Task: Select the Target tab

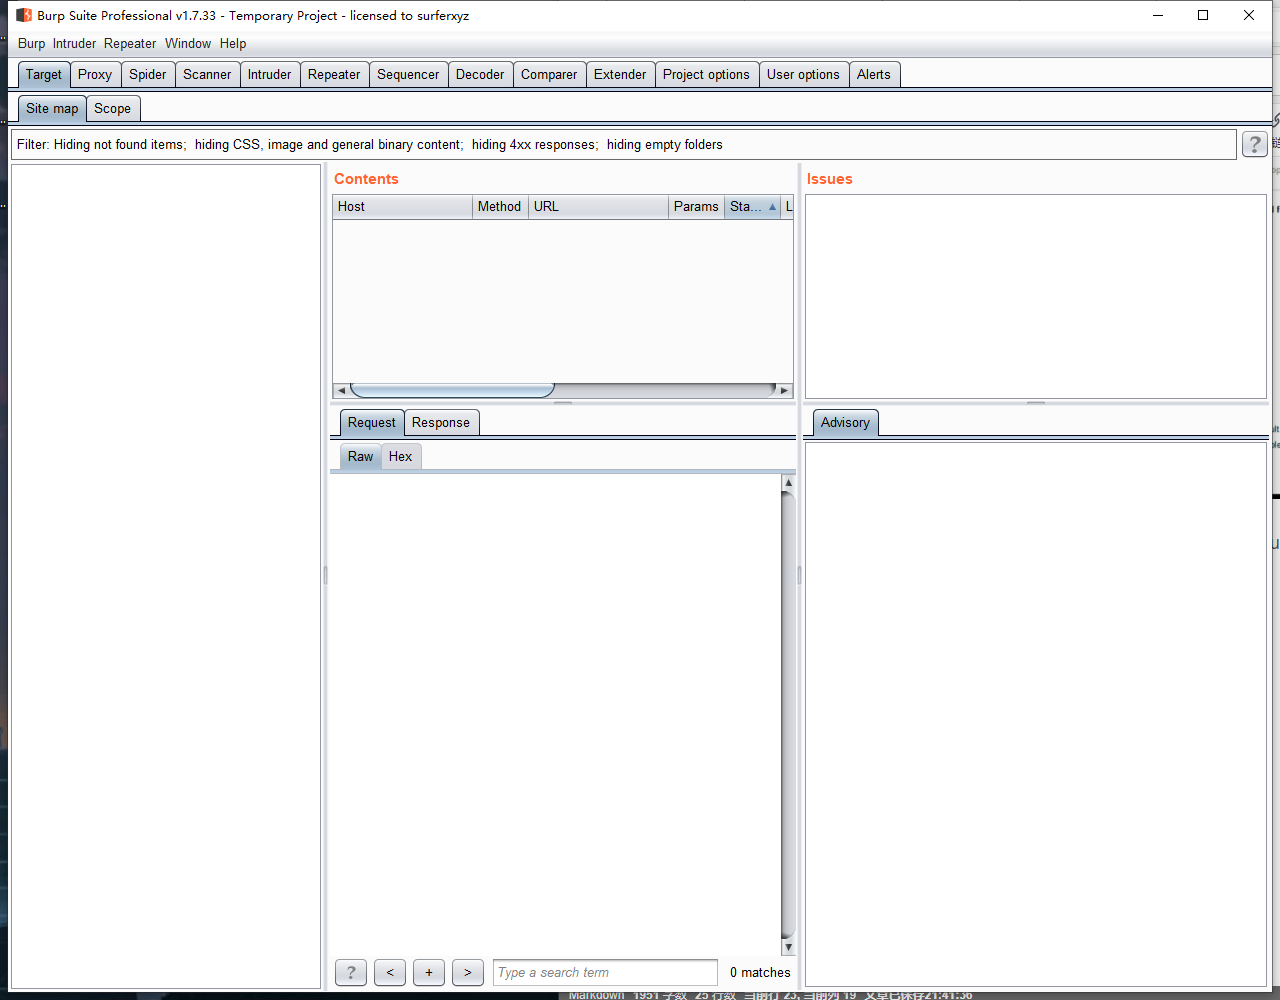Action: click(x=44, y=75)
